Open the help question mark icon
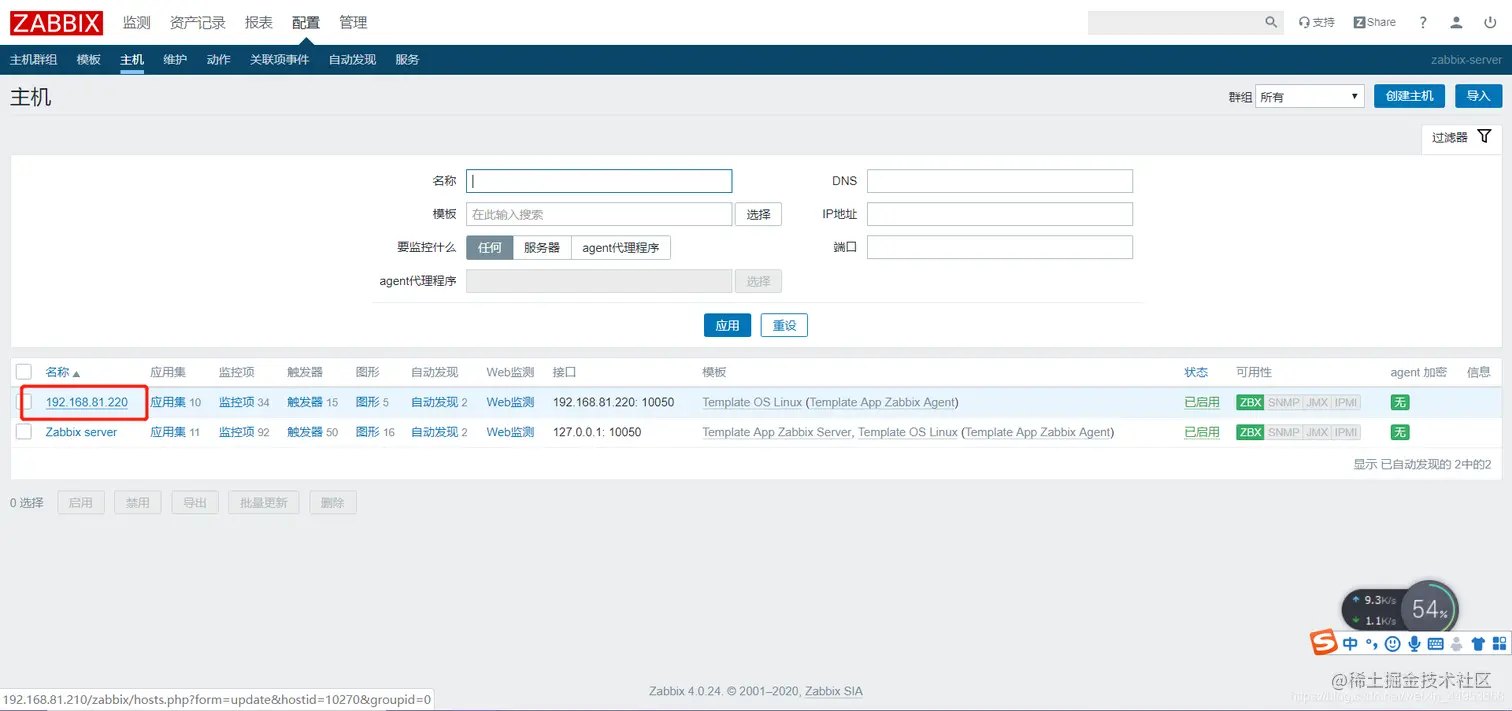 pos(1423,22)
